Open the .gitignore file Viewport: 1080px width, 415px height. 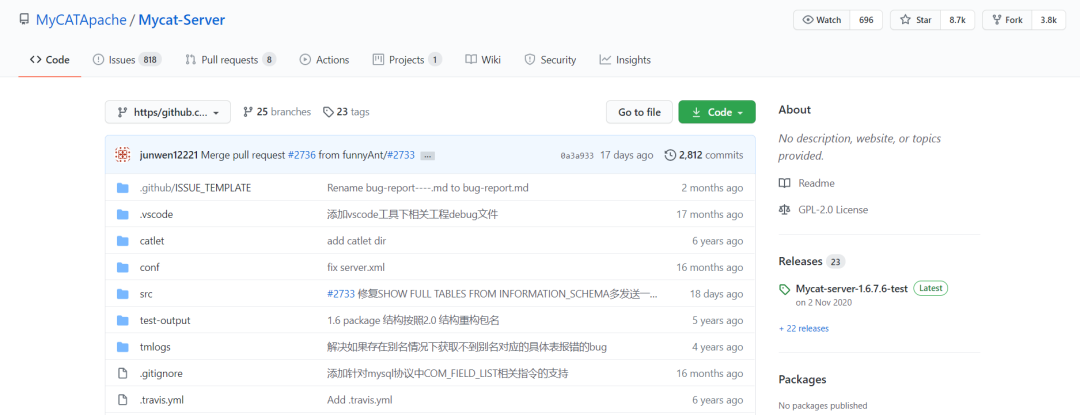pyautogui.click(x=160, y=373)
